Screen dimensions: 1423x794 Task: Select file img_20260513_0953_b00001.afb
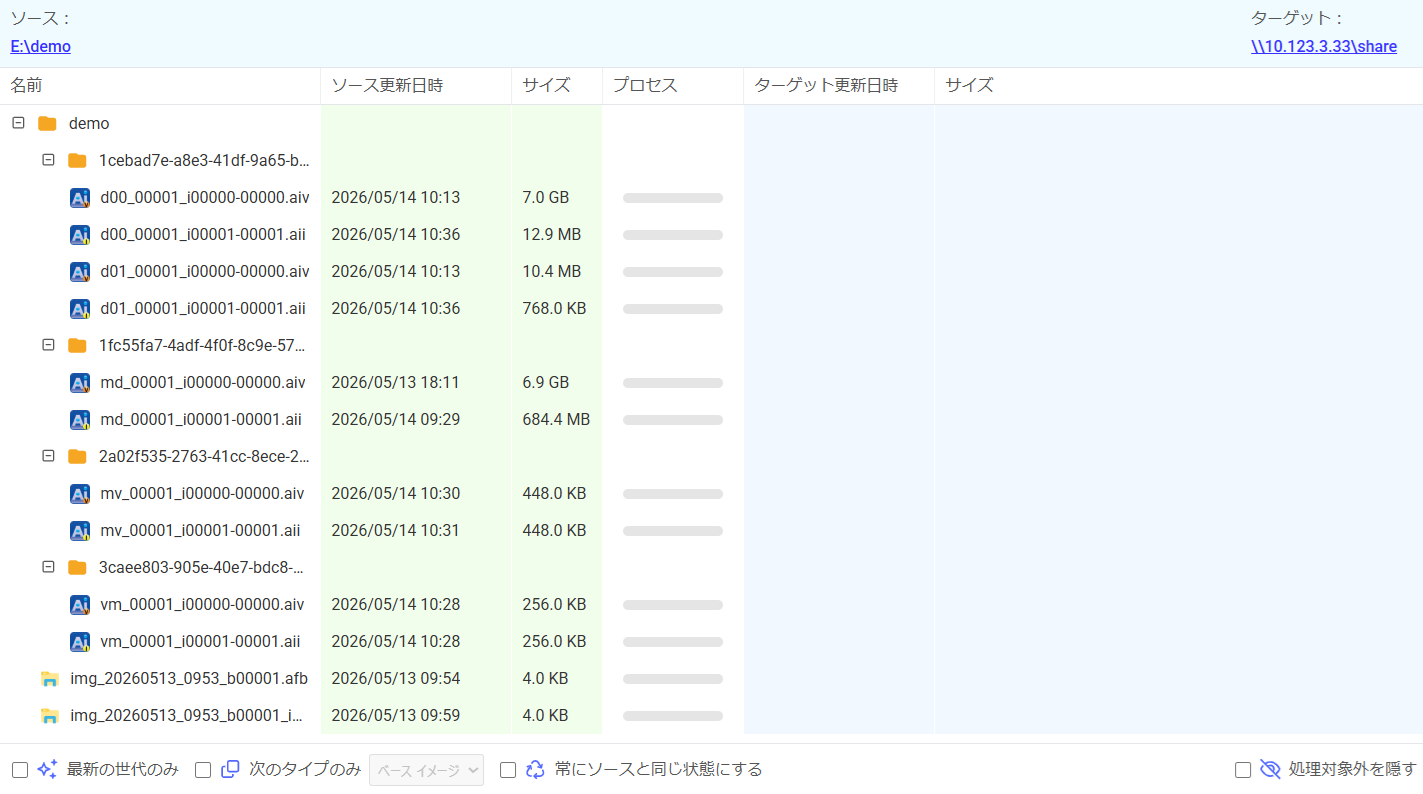(x=189, y=679)
